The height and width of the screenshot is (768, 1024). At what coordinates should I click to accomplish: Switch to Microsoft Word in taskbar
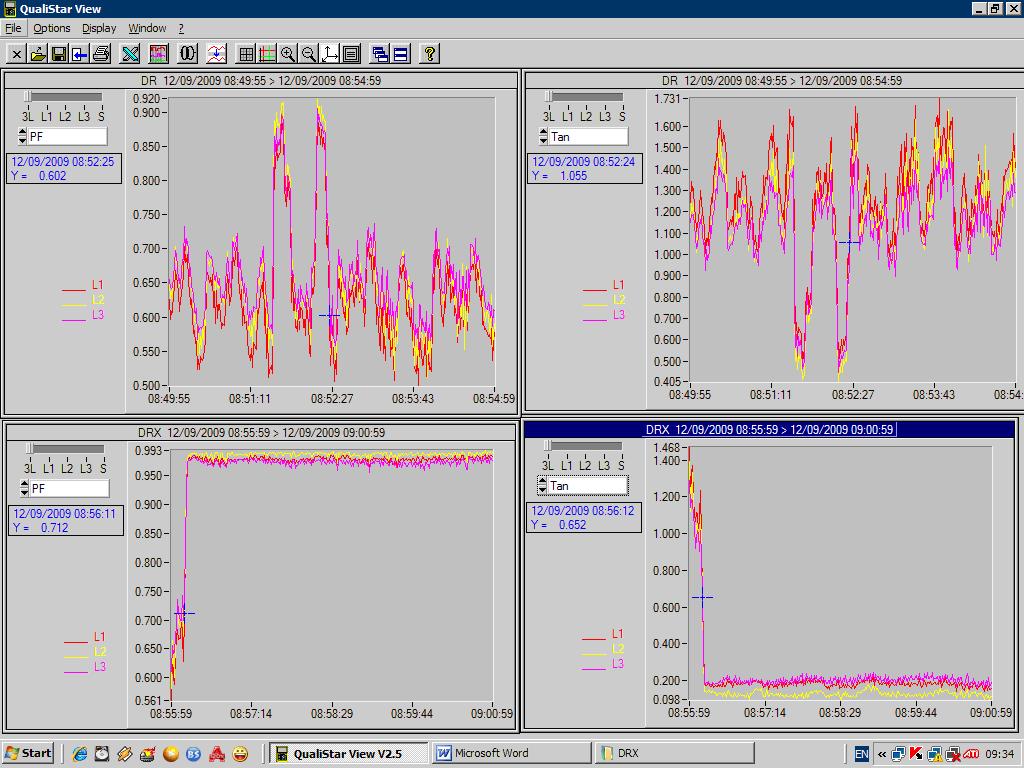click(x=510, y=753)
